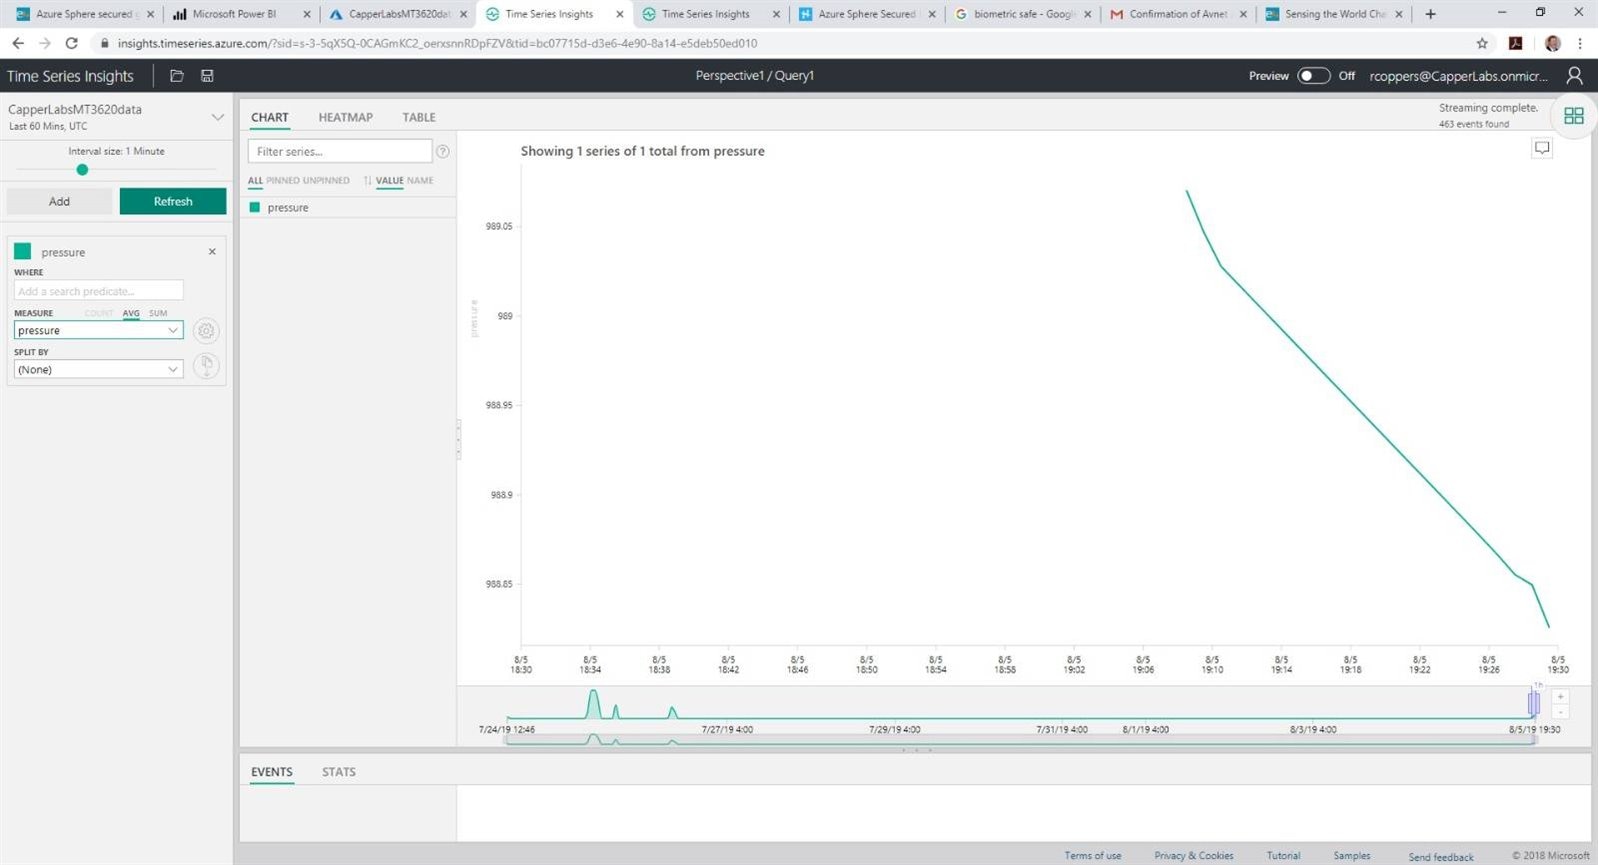
Task: Open the filter series help icon
Action: (x=443, y=152)
